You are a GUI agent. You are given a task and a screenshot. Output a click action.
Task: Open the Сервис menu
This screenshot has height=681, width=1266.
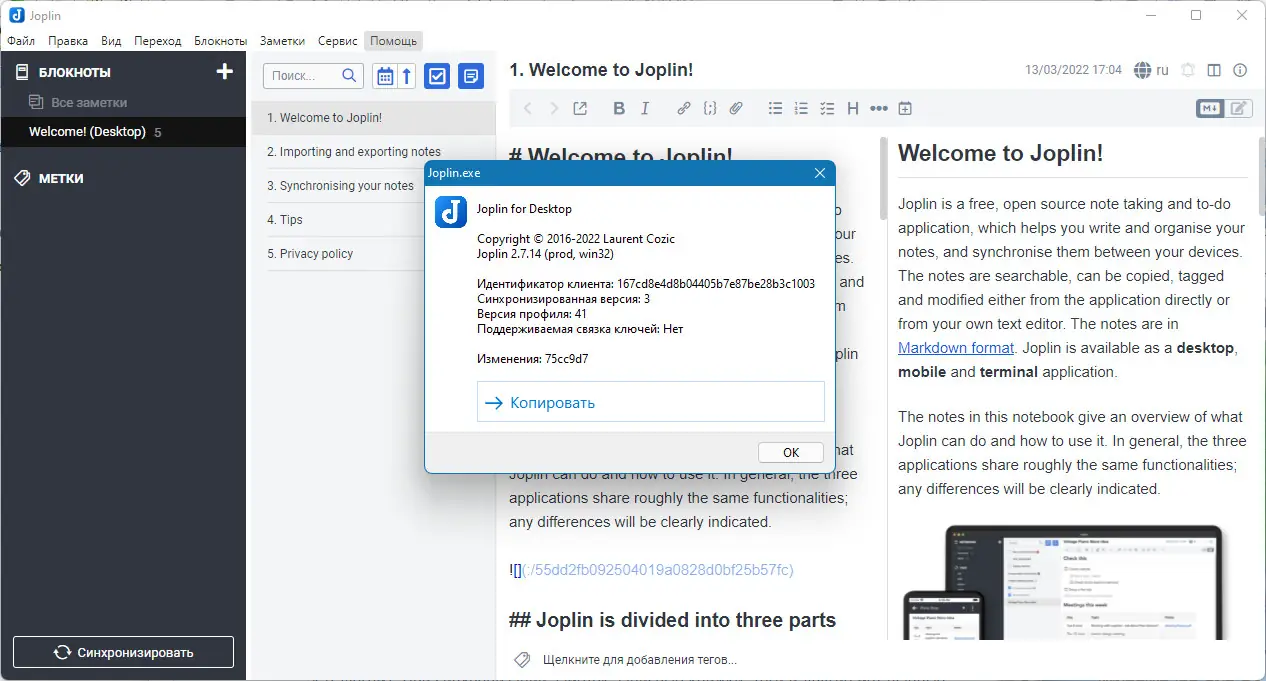[x=338, y=41]
